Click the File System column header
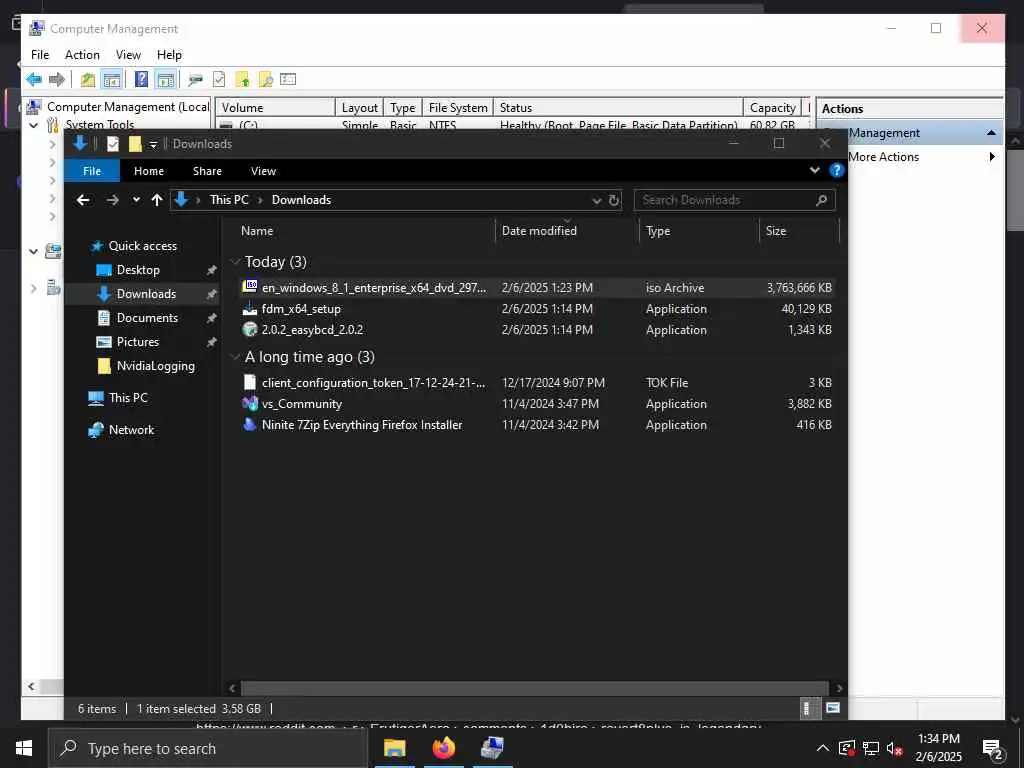This screenshot has width=1024, height=768. point(458,108)
